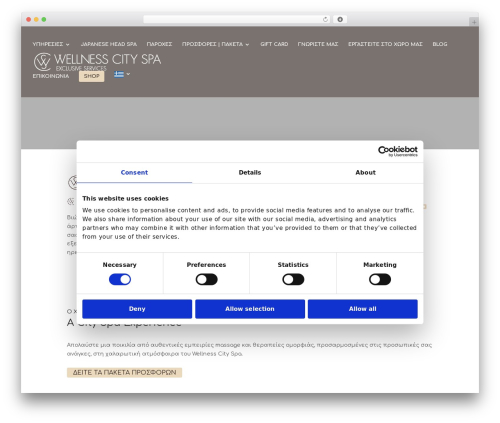Open the GIFT CARD menu item
This screenshot has height=423, width=500.
pos(274,44)
